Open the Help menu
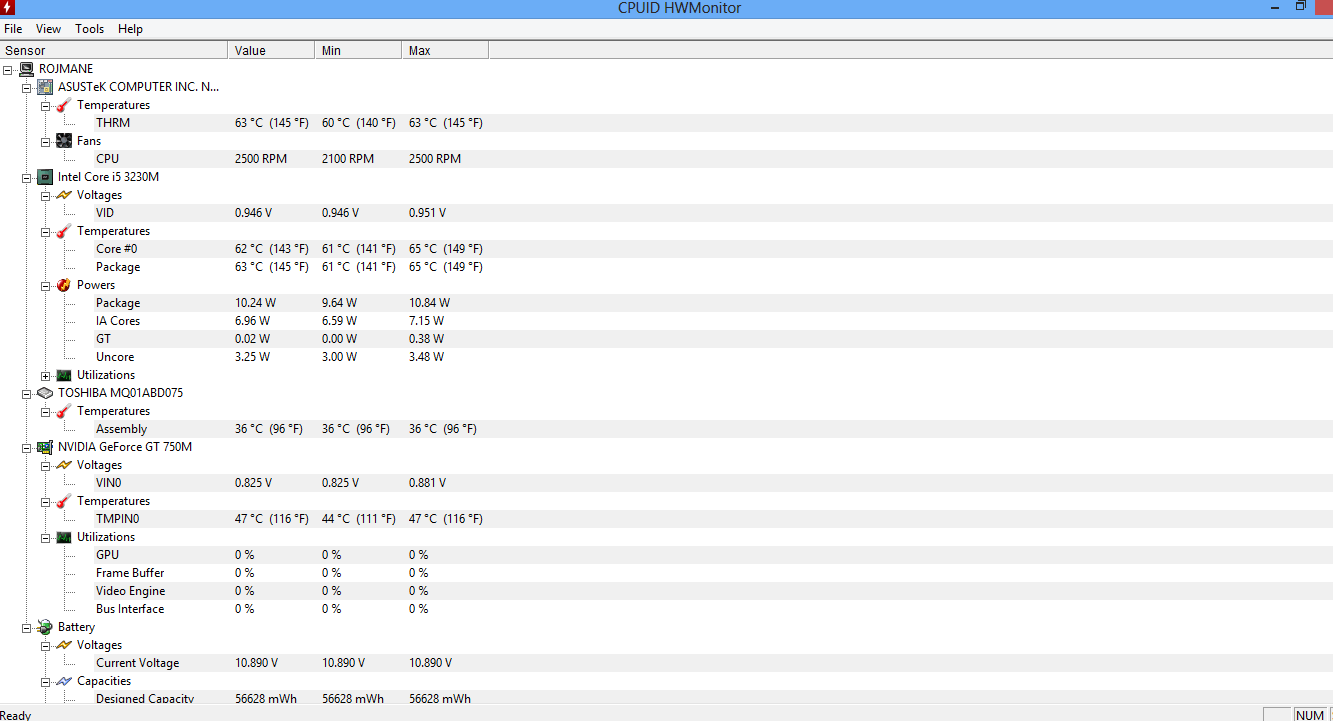This screenshot has width=1333, height=721. point(130,29)
